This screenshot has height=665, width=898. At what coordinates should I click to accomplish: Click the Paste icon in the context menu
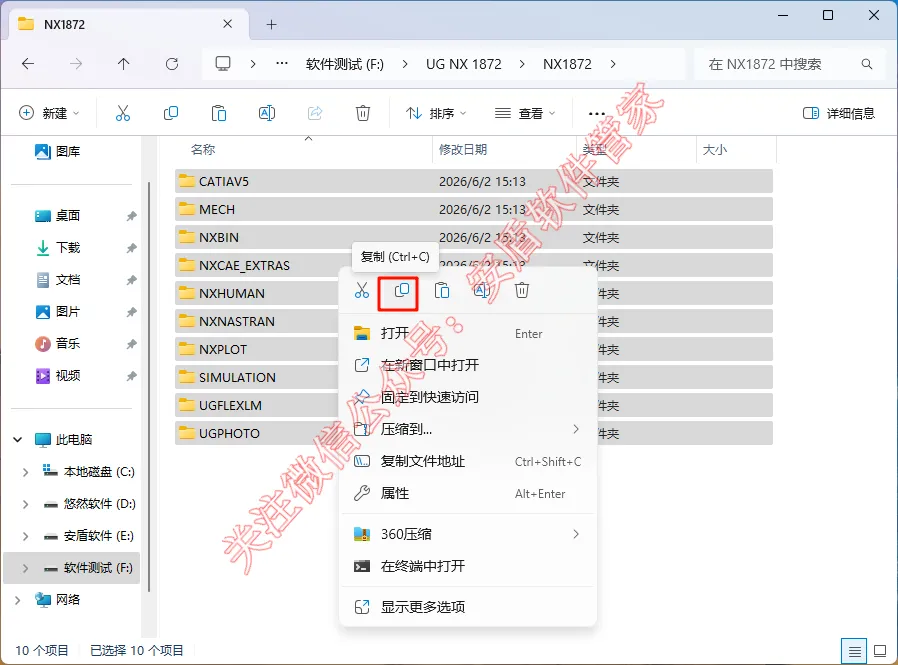coord(442,291)
